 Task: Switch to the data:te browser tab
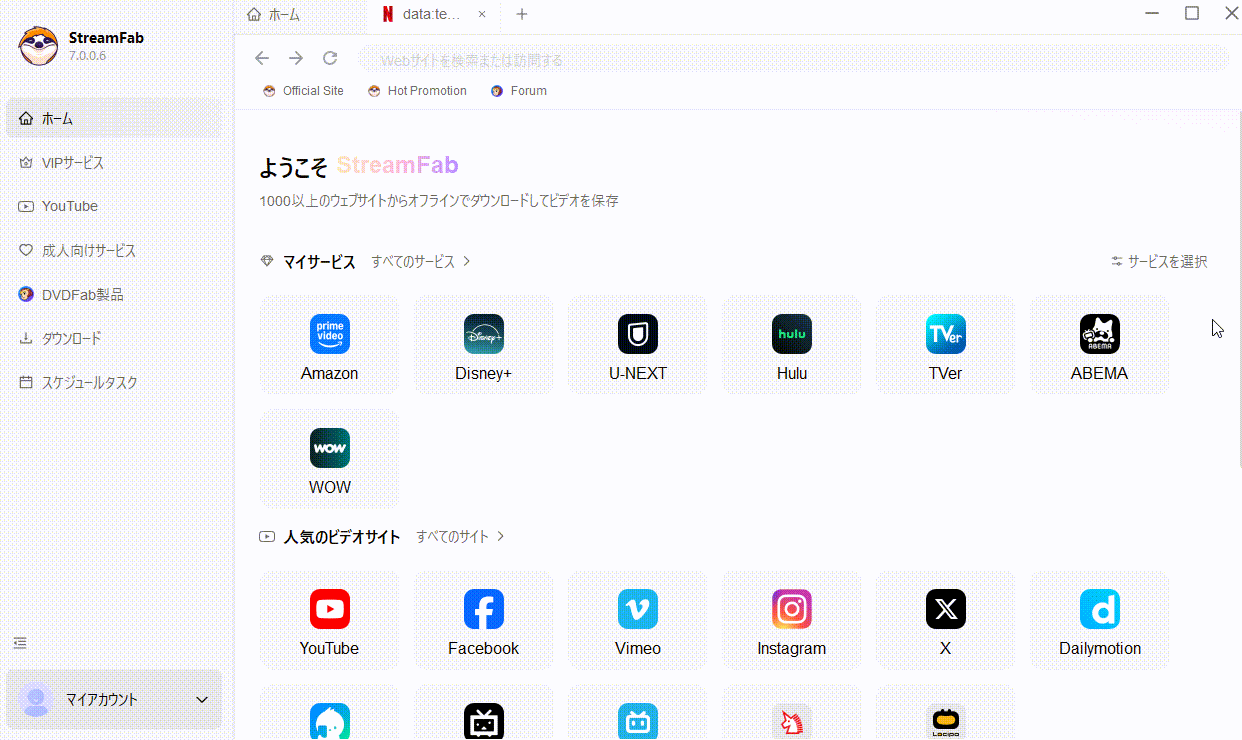[x=424, y=14]
